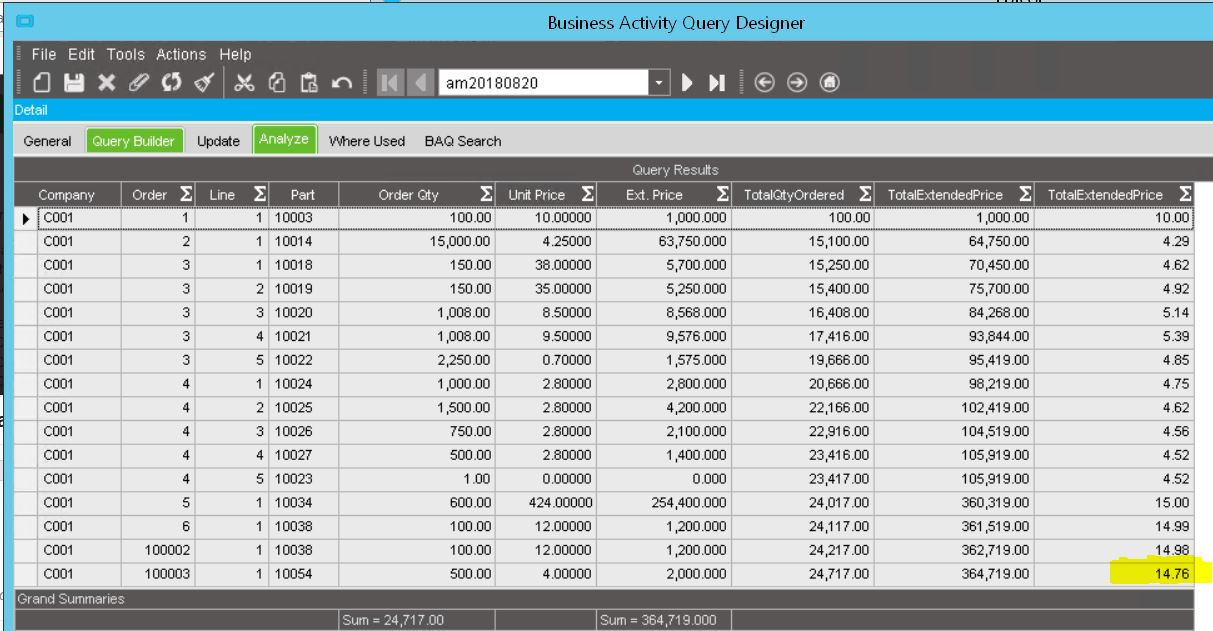Save the query with the floppy disk icon
This screenshot has width=1213, height=631.
[76, 83]
